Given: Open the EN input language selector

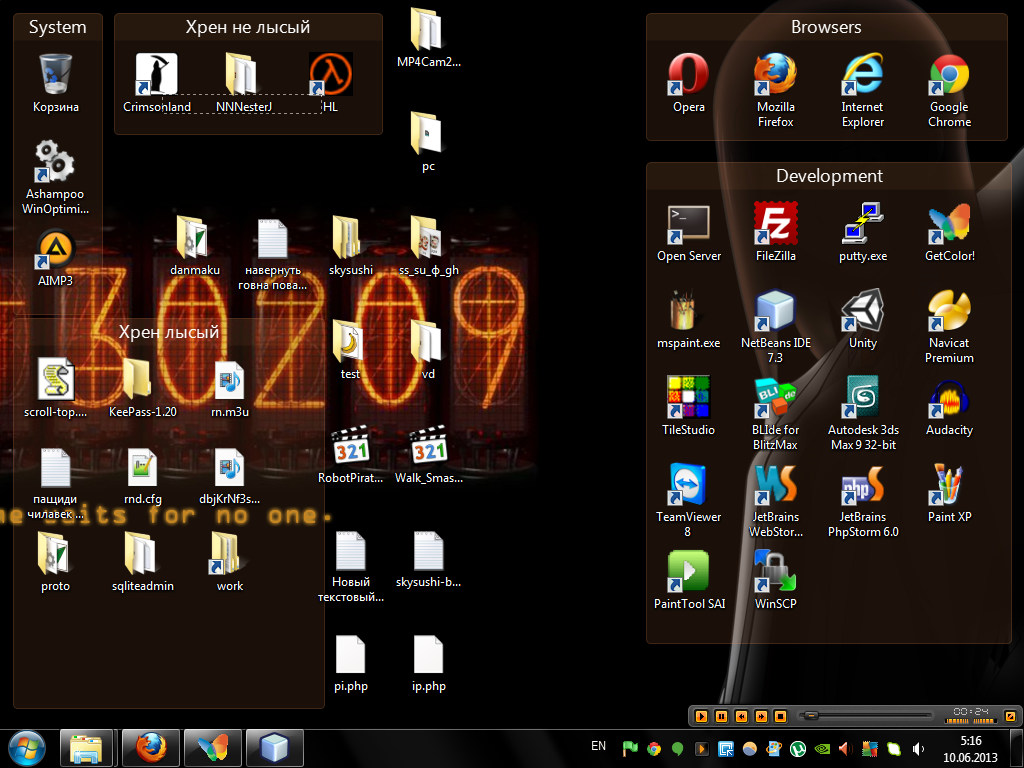Looking at the screenshot, I should (x=599, y=746).
